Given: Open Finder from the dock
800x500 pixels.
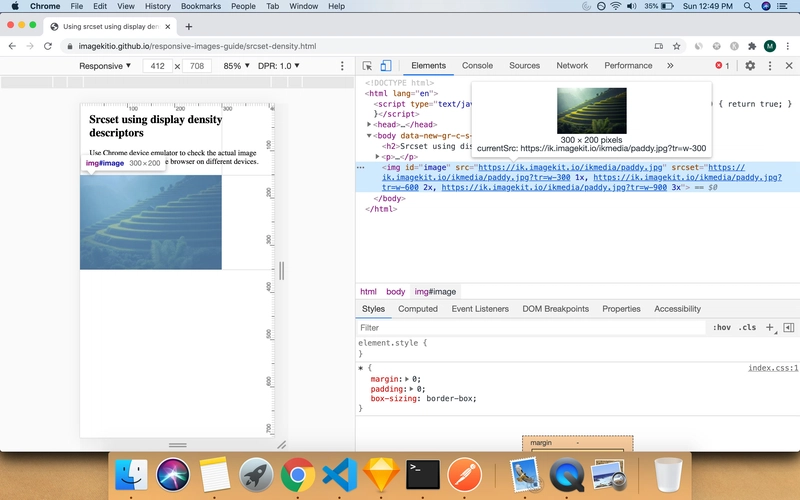Looking at the screenshot, I should tap(131, 475).
